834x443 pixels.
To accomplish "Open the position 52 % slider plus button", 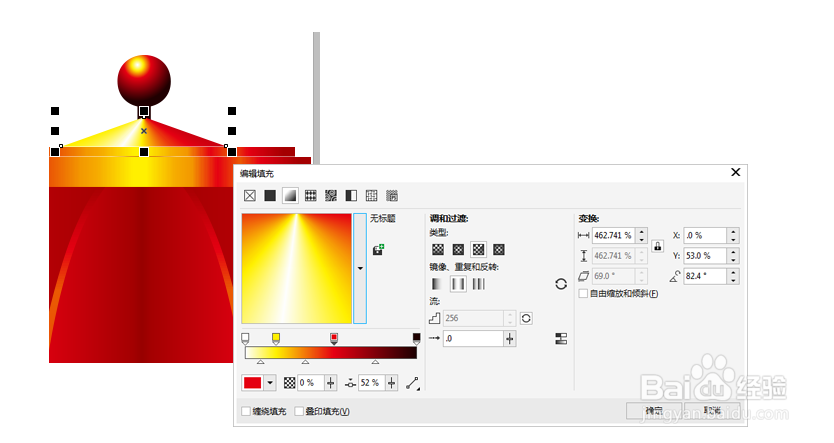I will (x=391, y=383).
